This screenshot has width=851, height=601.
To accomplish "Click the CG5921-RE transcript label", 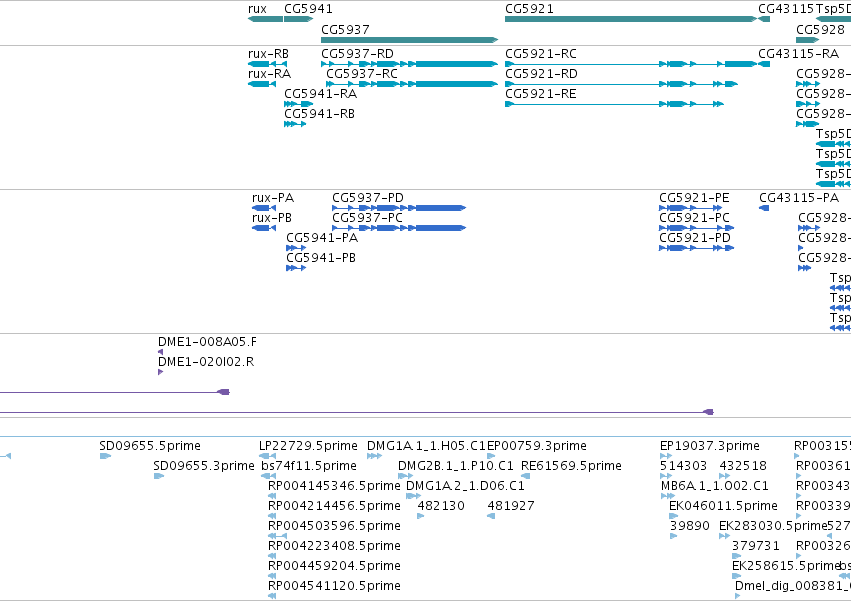I will tap(541, 94).
